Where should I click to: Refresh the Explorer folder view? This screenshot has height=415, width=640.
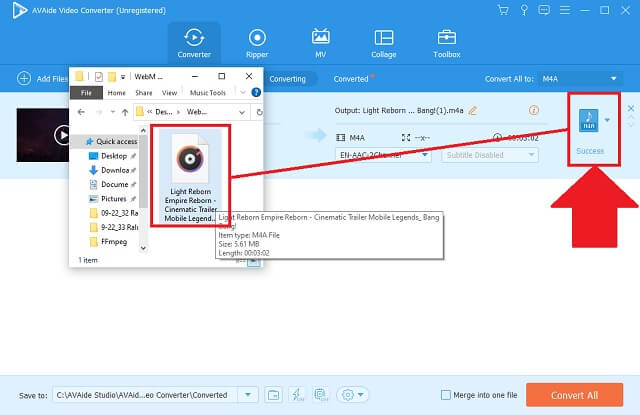point(259,112)
